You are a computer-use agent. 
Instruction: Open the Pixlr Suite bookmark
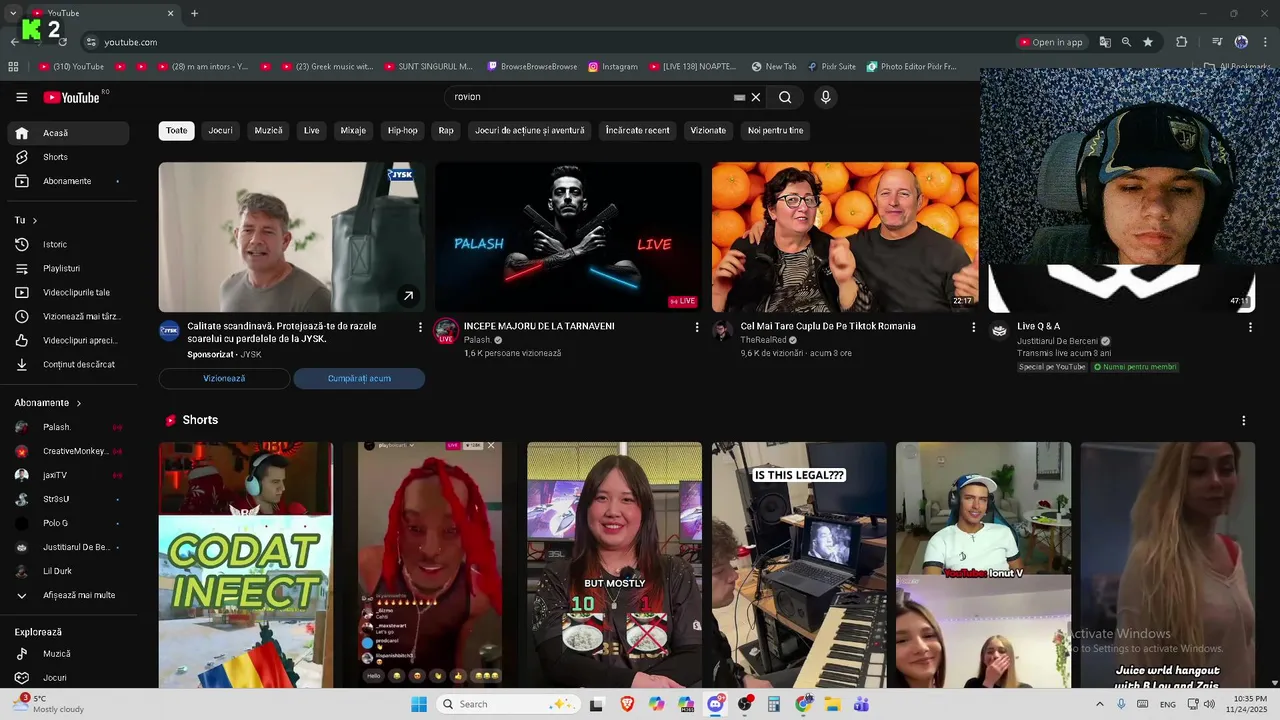click(x=831, y=67)
